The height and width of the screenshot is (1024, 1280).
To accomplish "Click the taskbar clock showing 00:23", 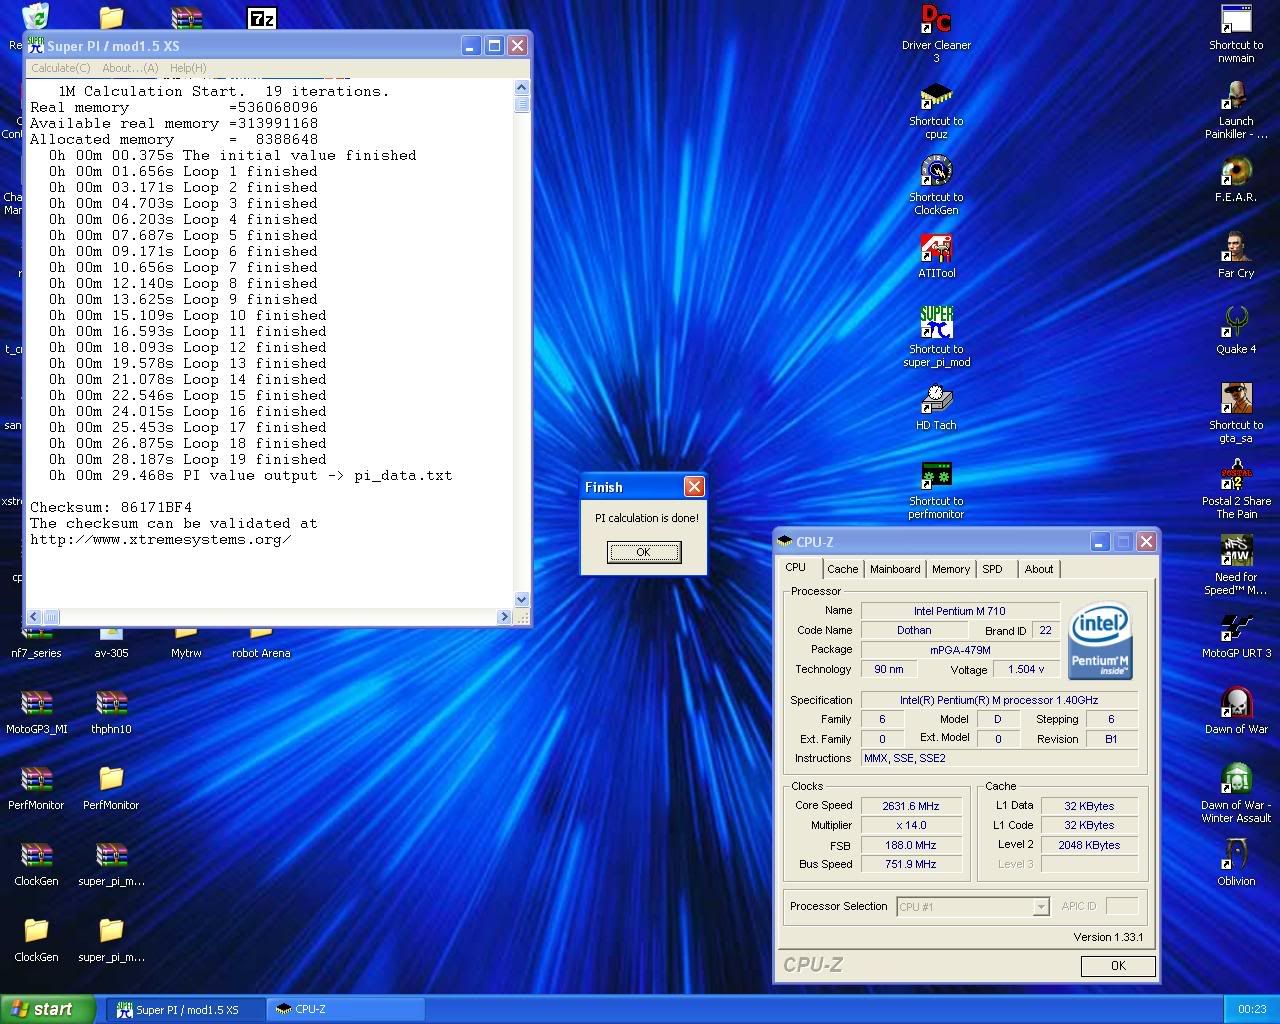I will pyautogui.click(x=1252, y=1009).
